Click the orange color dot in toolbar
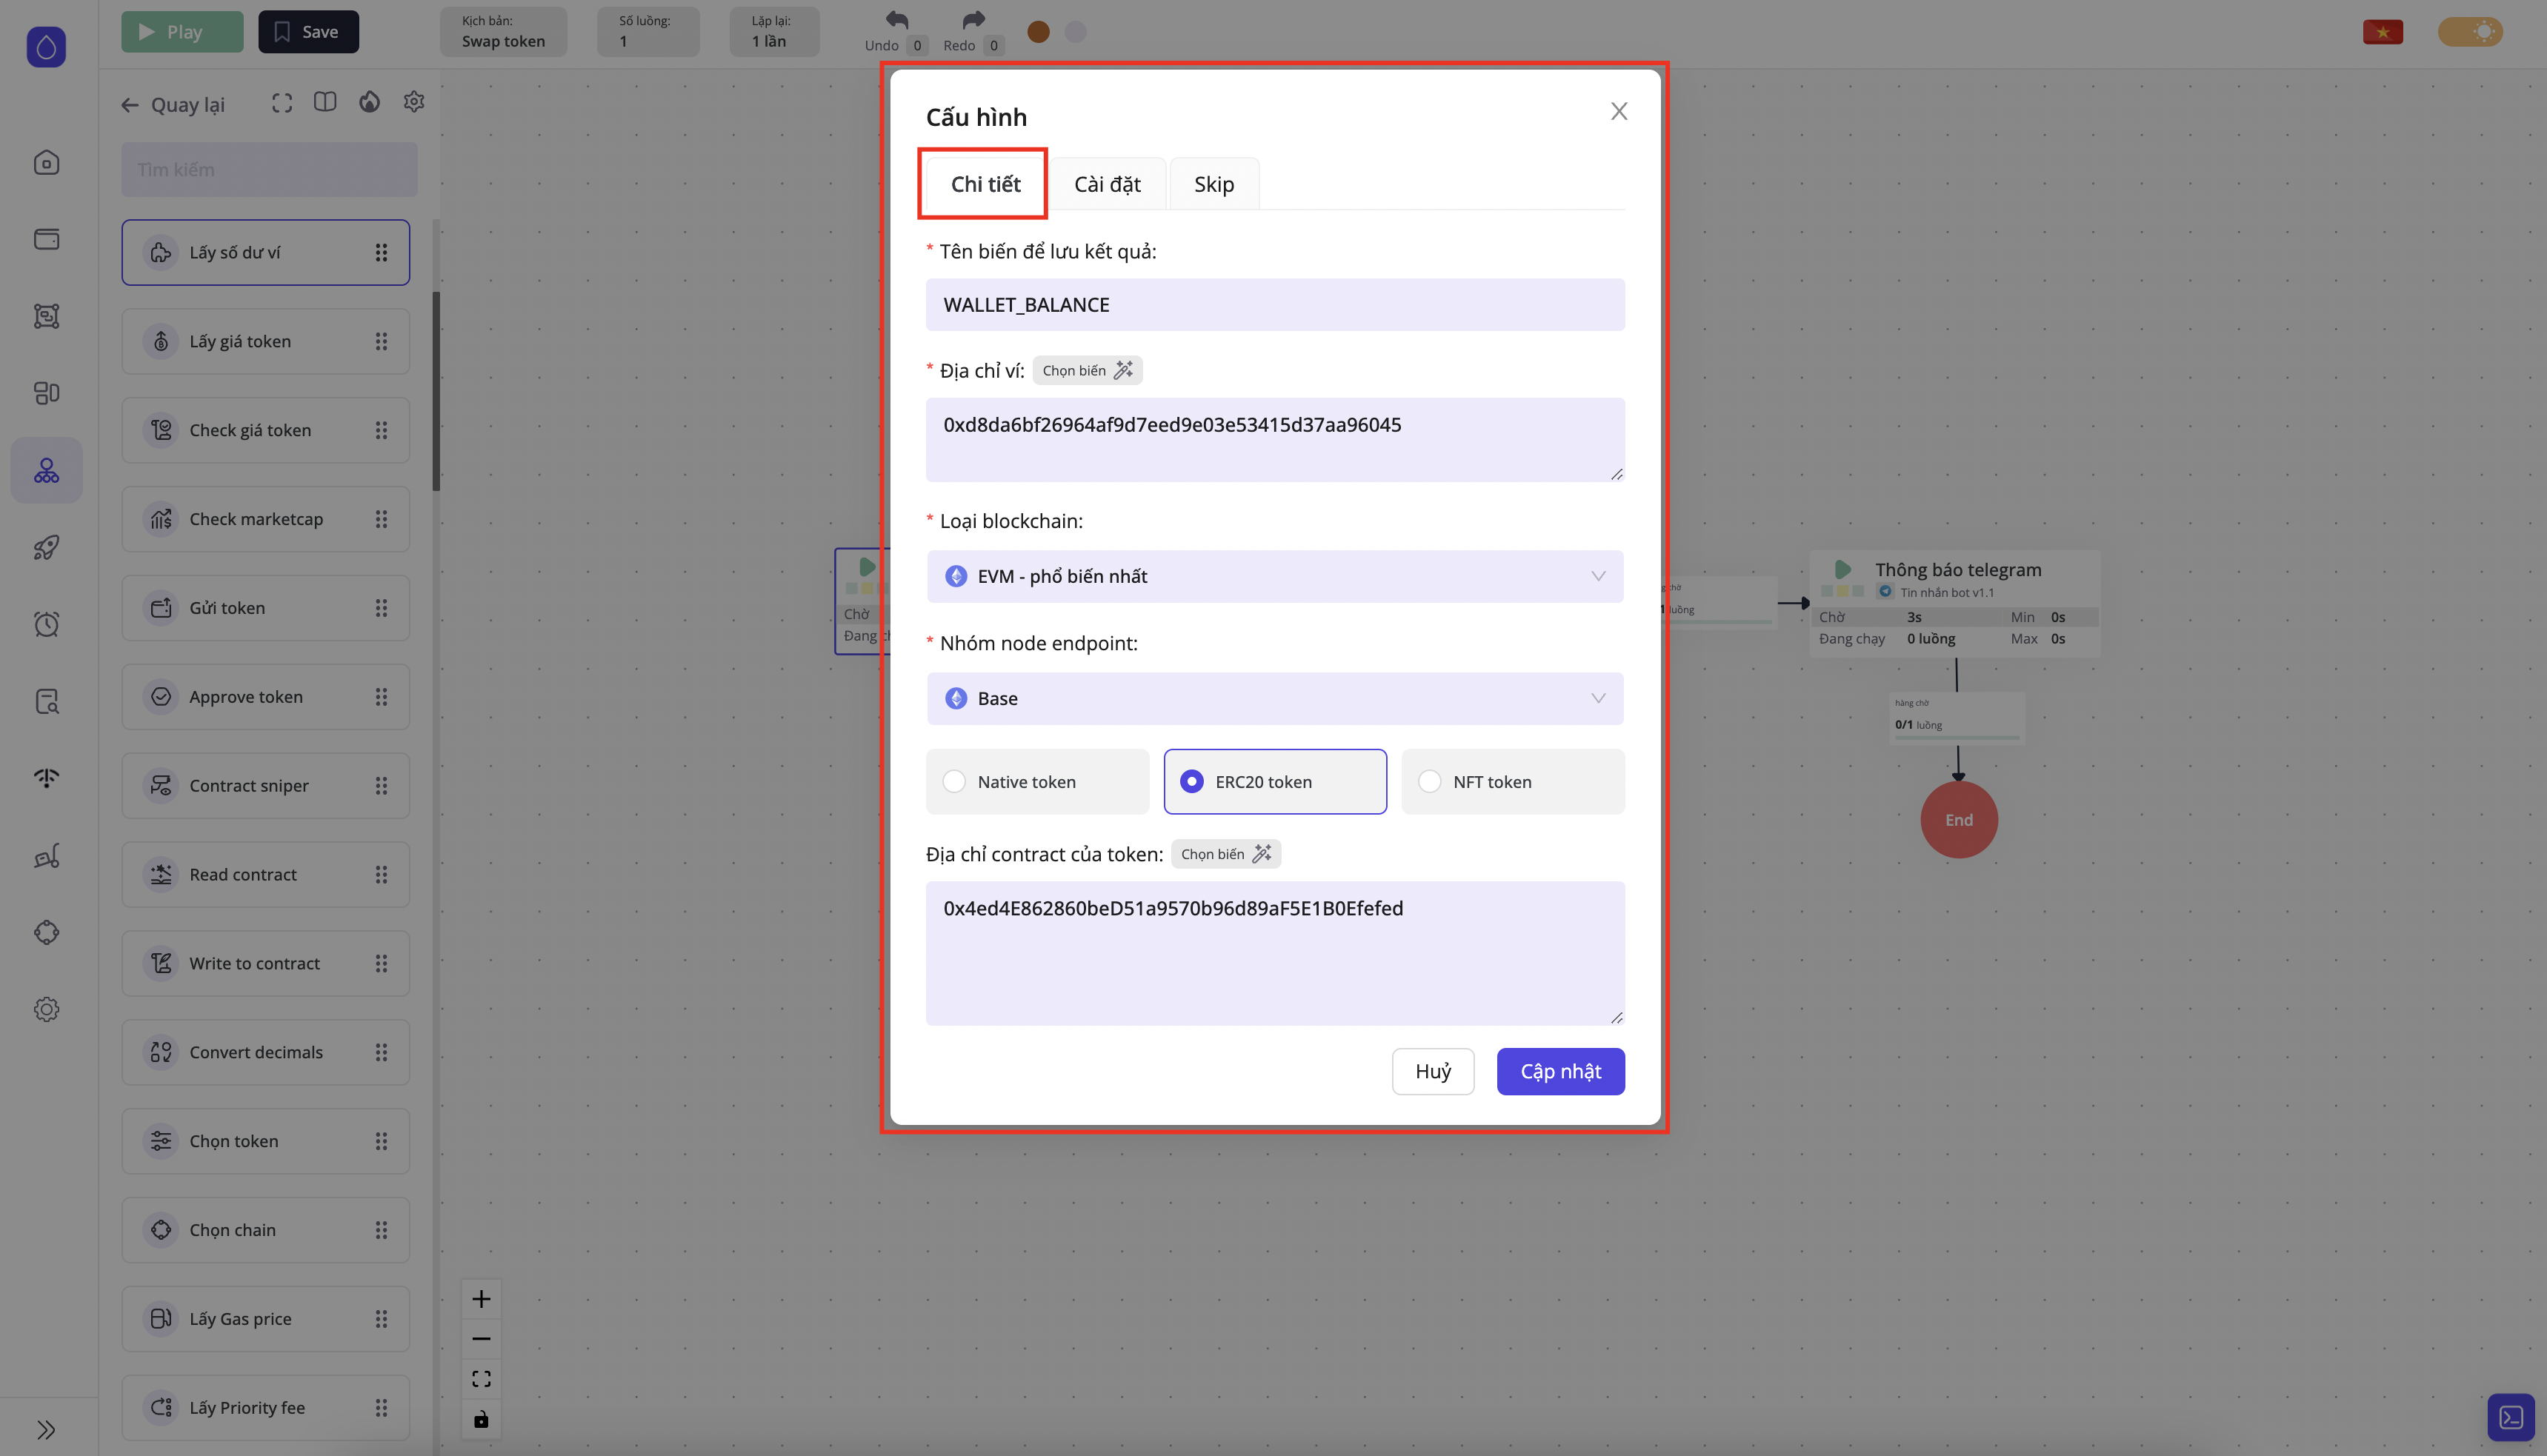The width and height of the screenshot is (2547, 1456). click(1039, 32)
